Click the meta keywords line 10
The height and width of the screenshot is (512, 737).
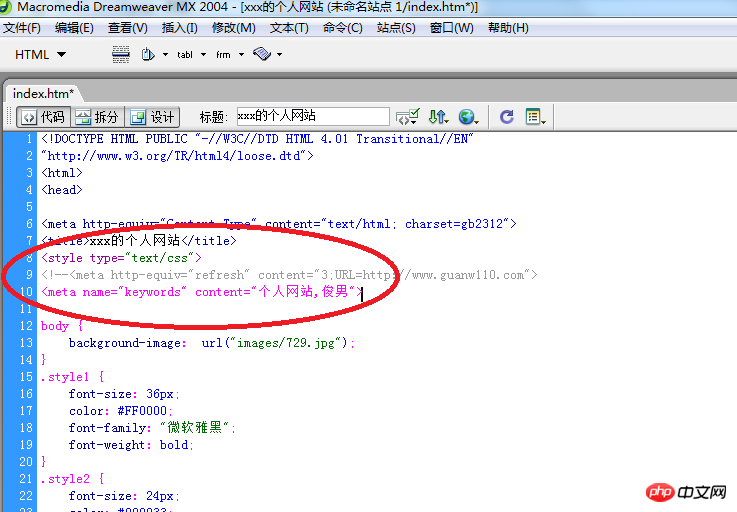tap(202, 291)
